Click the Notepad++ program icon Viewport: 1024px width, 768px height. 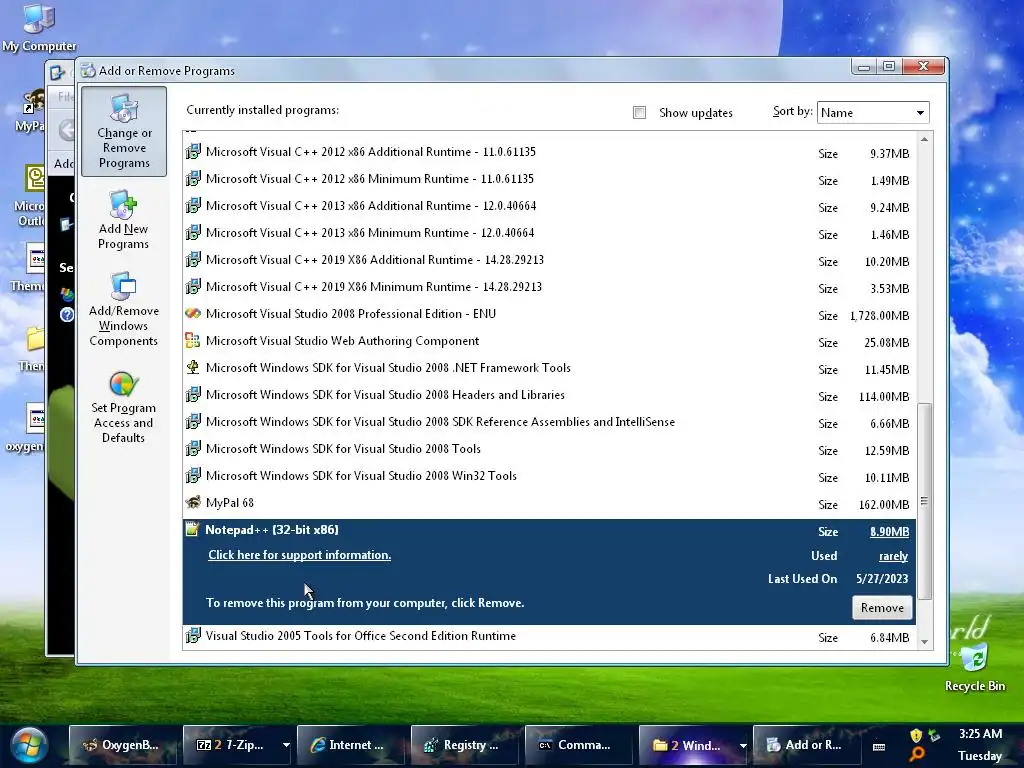tap(192, 529)
